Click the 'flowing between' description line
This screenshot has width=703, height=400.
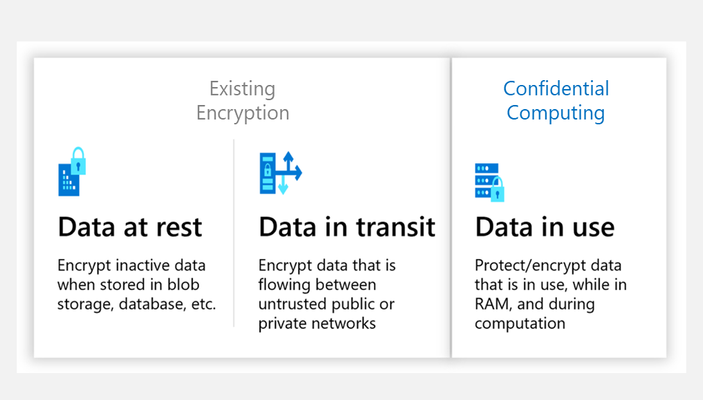317,285
